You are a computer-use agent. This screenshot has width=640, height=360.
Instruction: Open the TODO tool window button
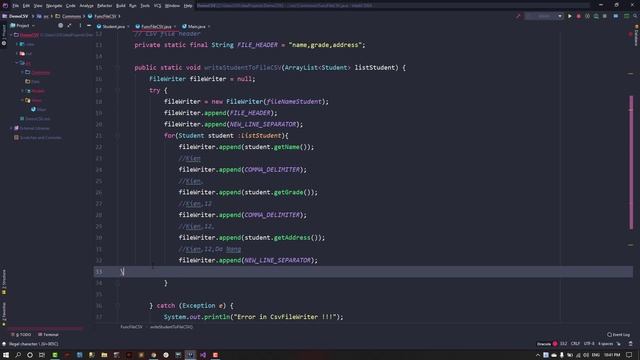21,335
